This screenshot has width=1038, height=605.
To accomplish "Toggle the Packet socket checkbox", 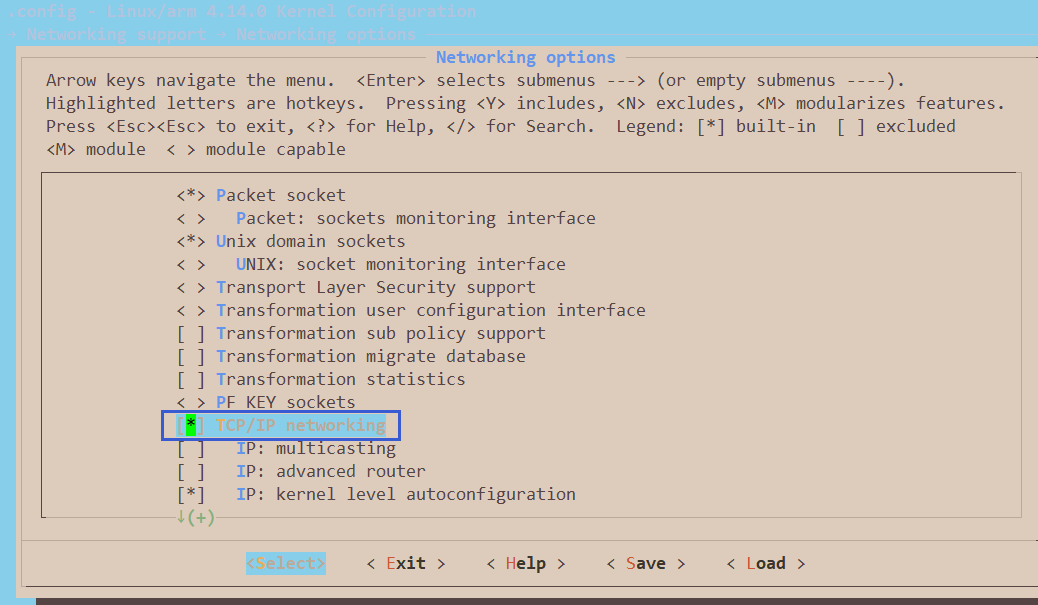I will click(x=191, y=195).
